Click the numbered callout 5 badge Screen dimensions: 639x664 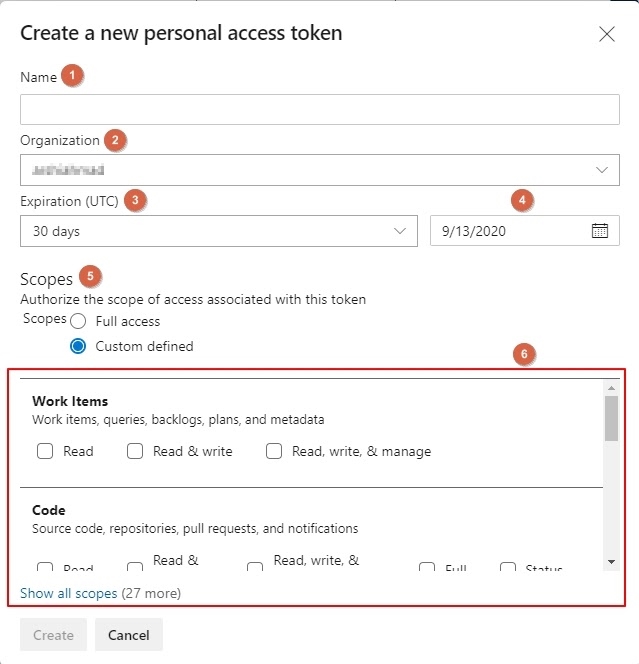[91, 276]
